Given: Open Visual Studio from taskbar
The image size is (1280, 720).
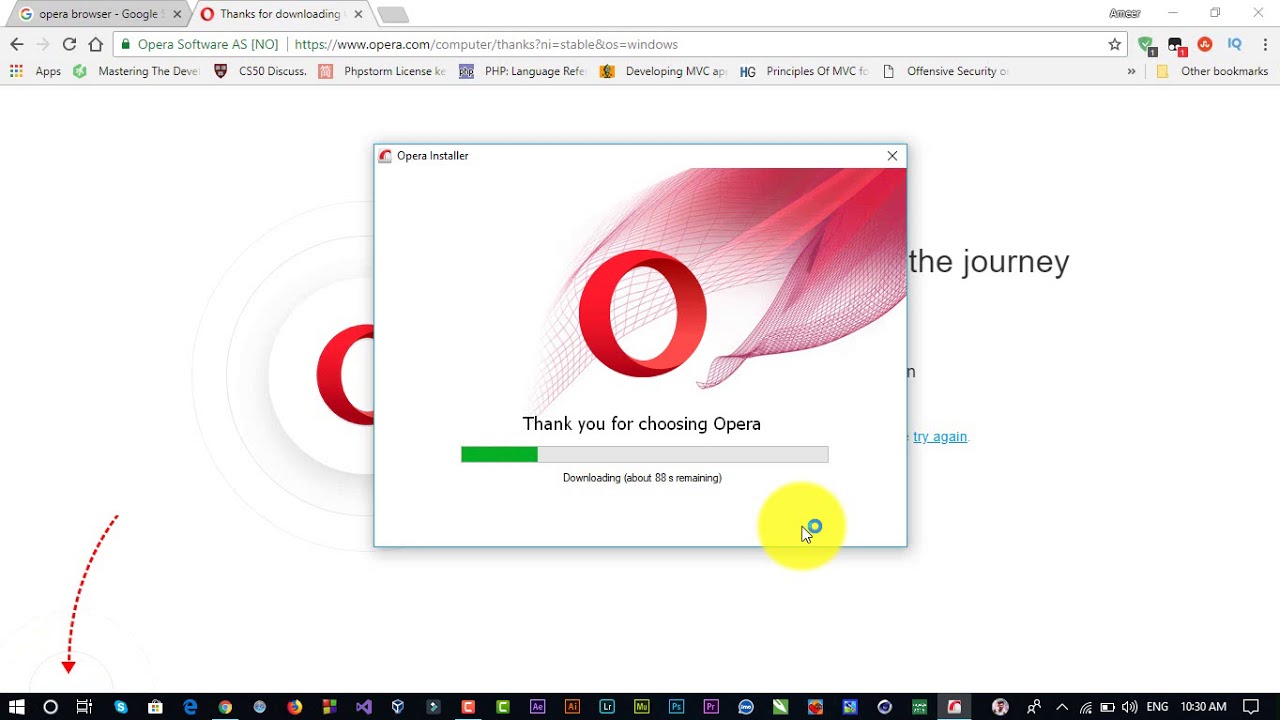Looking at the screenshot, I should pos(364,707).
